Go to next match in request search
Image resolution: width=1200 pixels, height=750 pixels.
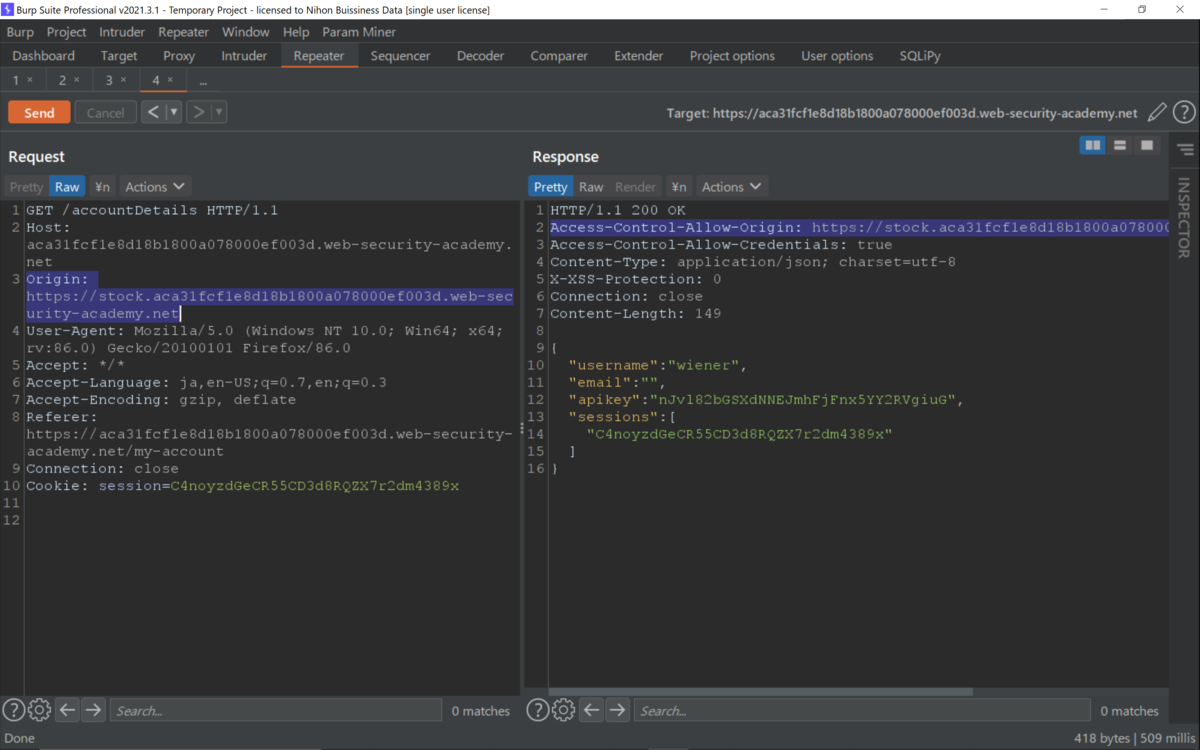point(93,710)
